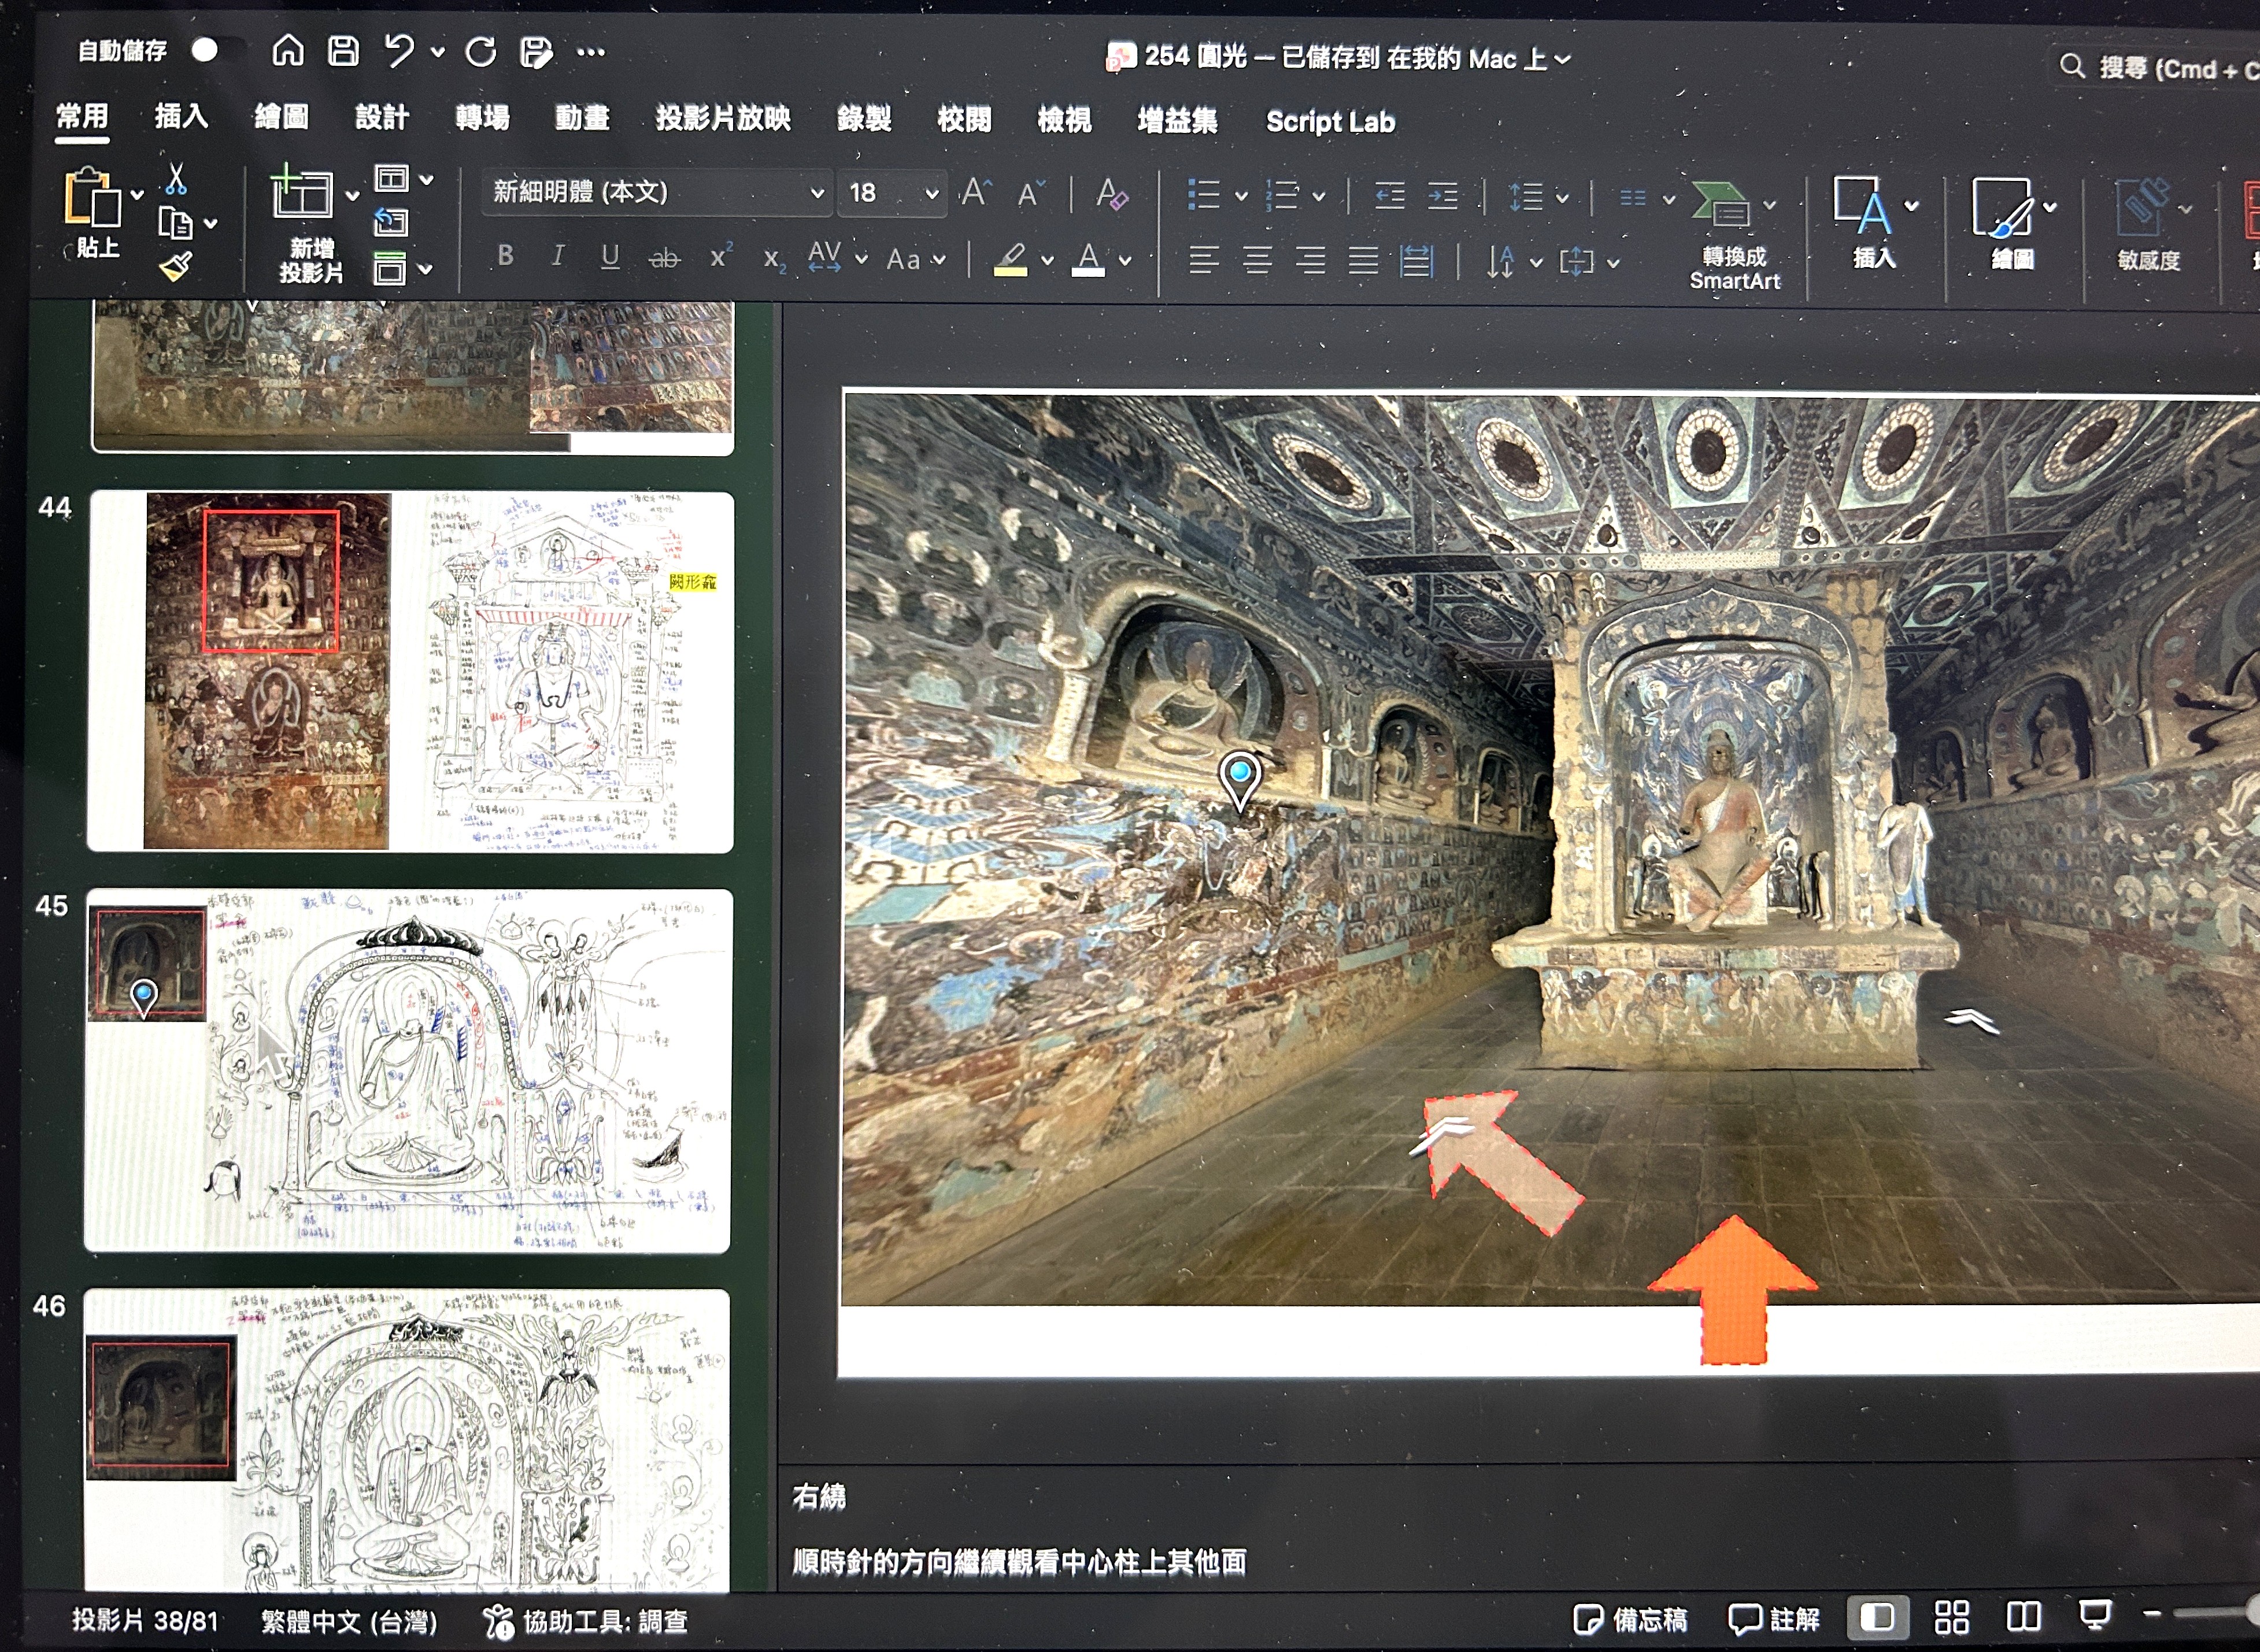Justify the text alignment
This screenshot has width=2260, height=1652.
[1363, 261]
